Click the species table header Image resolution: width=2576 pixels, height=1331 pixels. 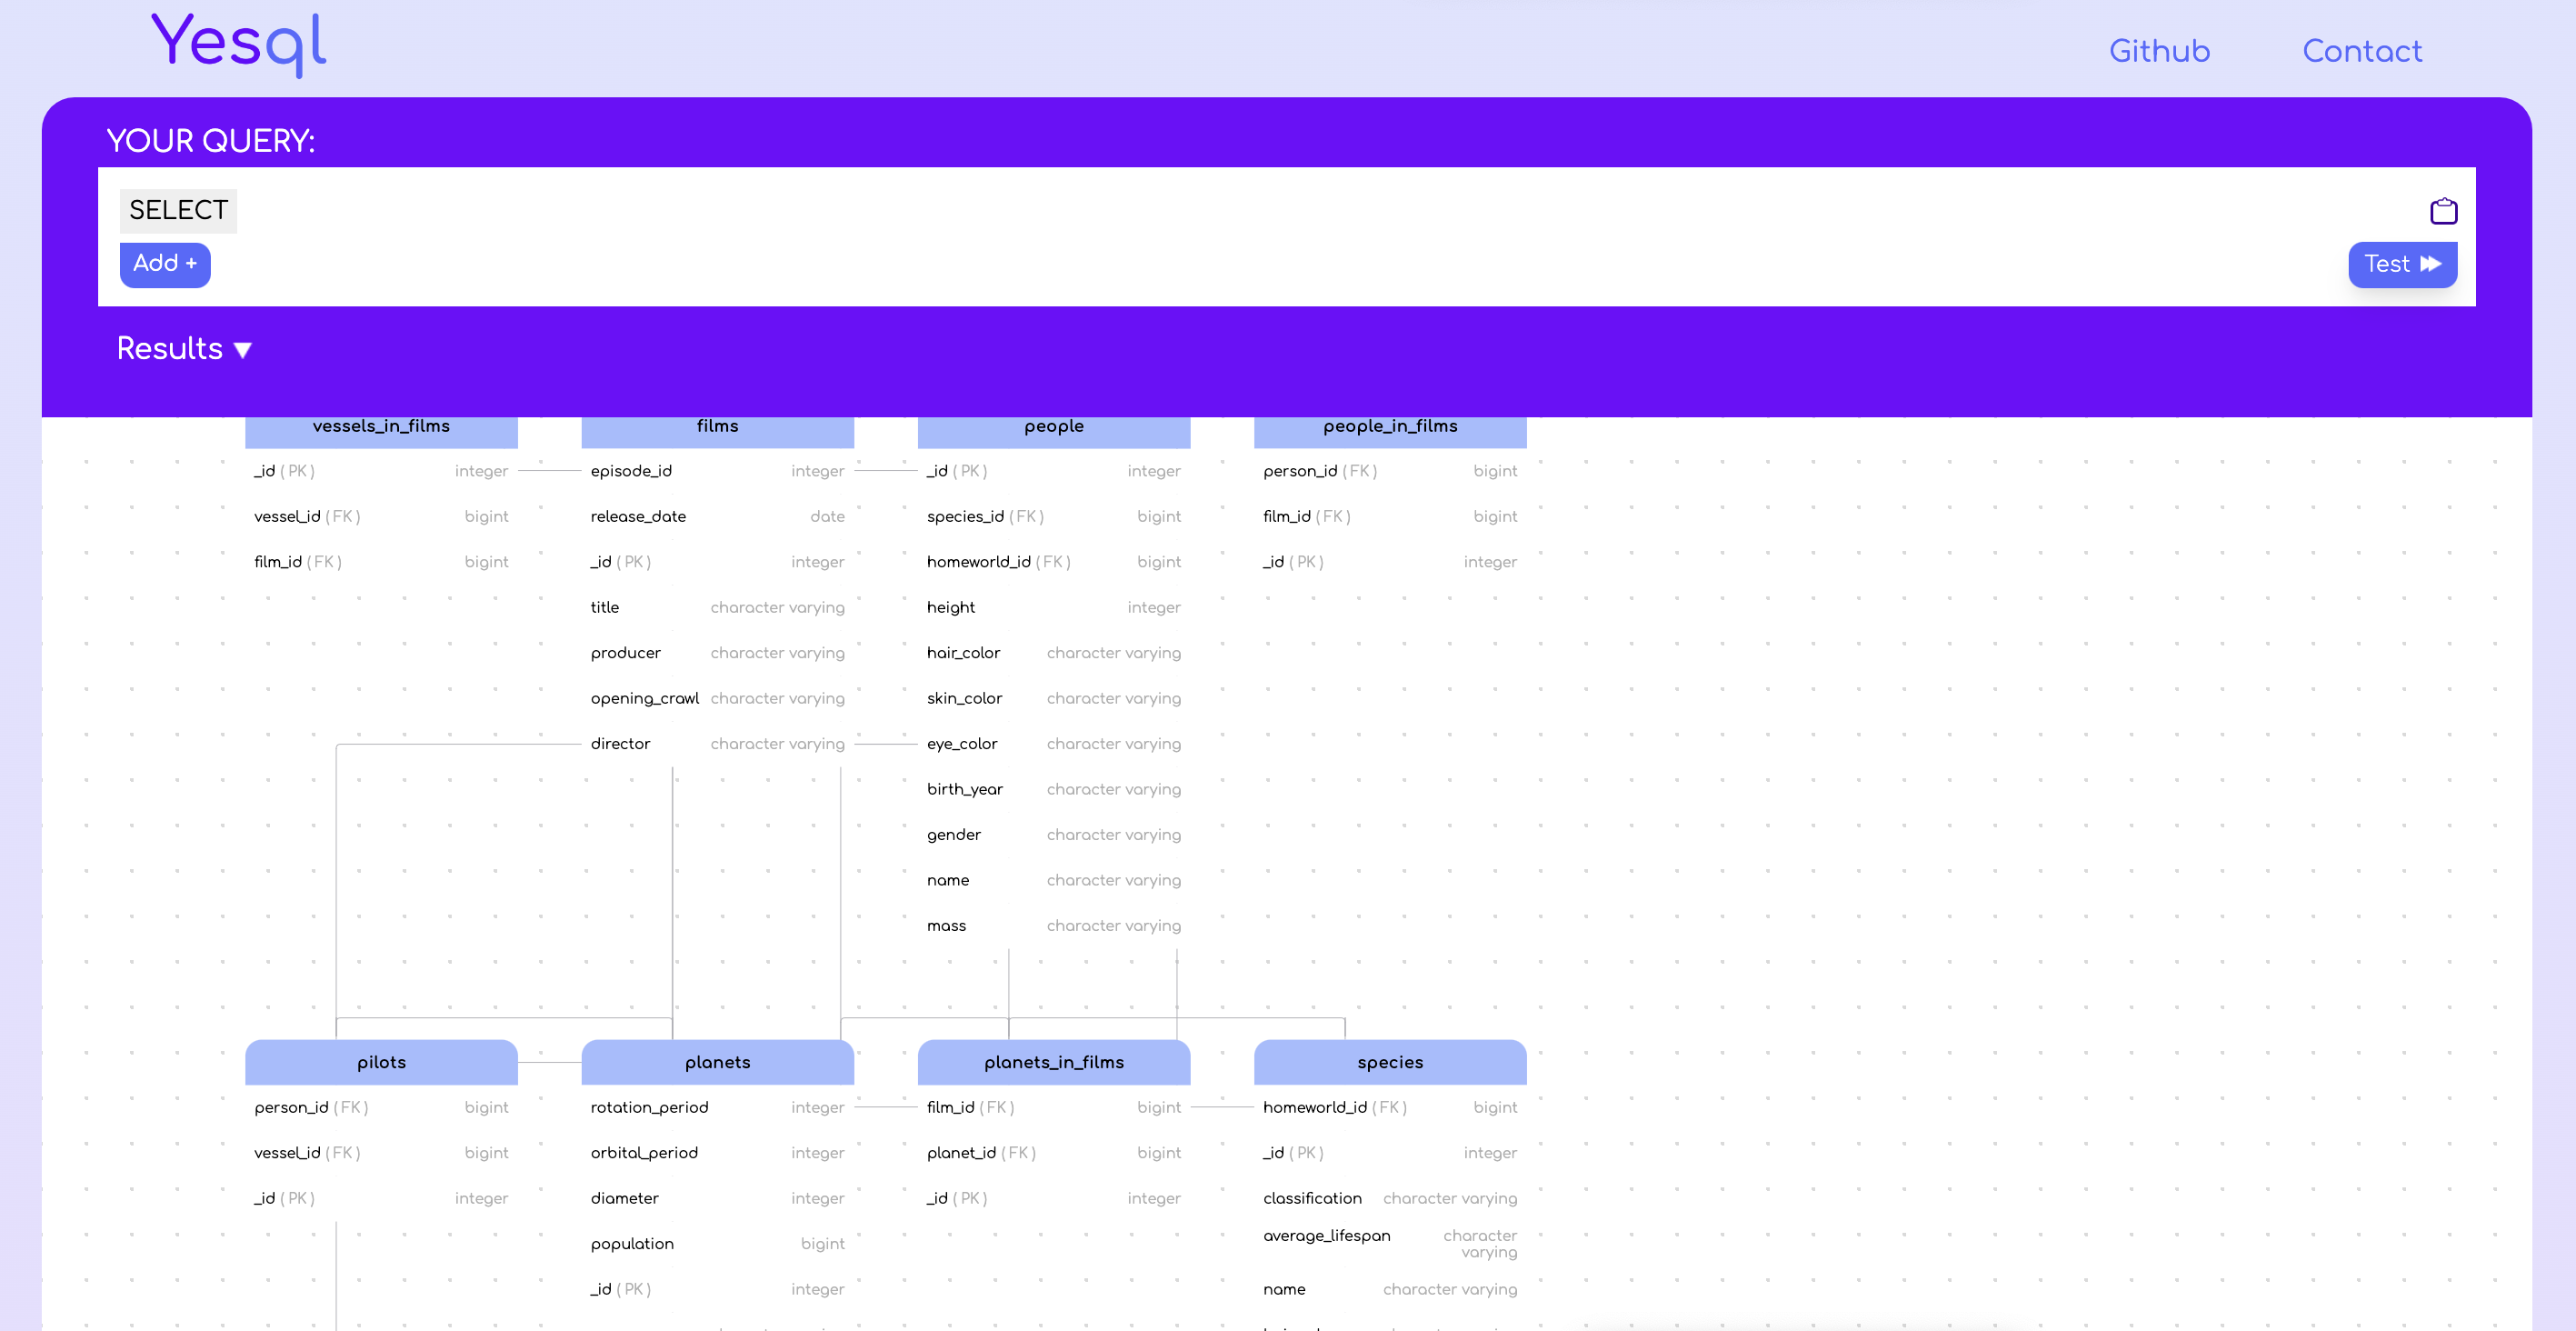(x=1390, y=1061)
